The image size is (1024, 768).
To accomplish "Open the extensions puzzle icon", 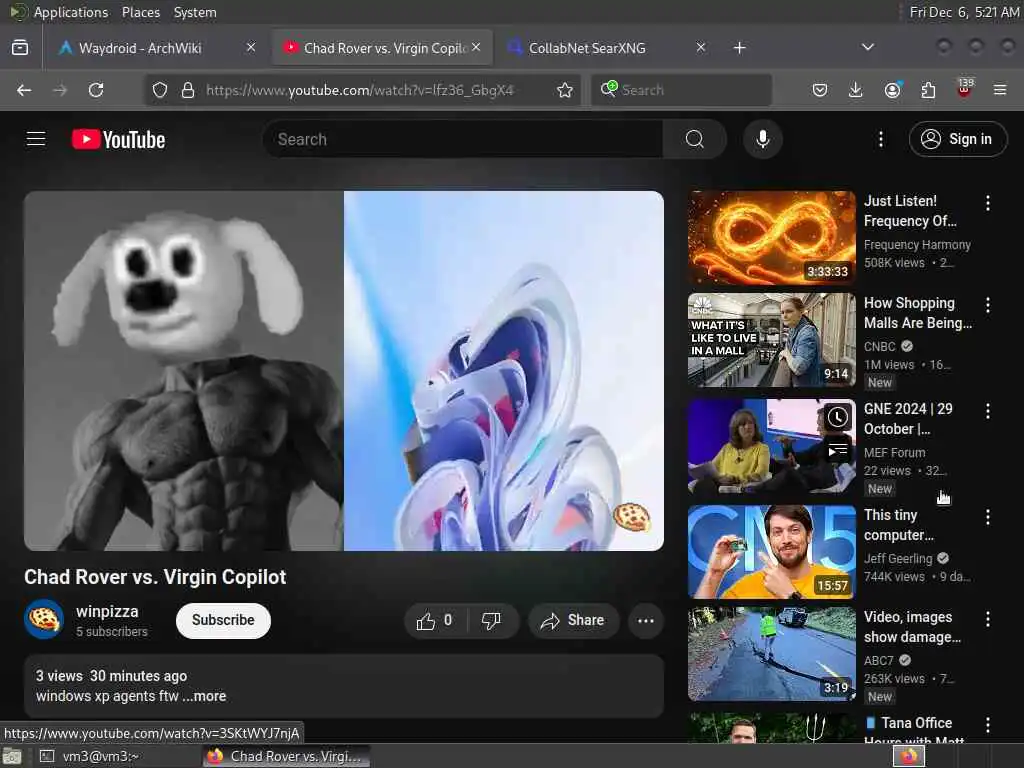I will tap(928, 90).
